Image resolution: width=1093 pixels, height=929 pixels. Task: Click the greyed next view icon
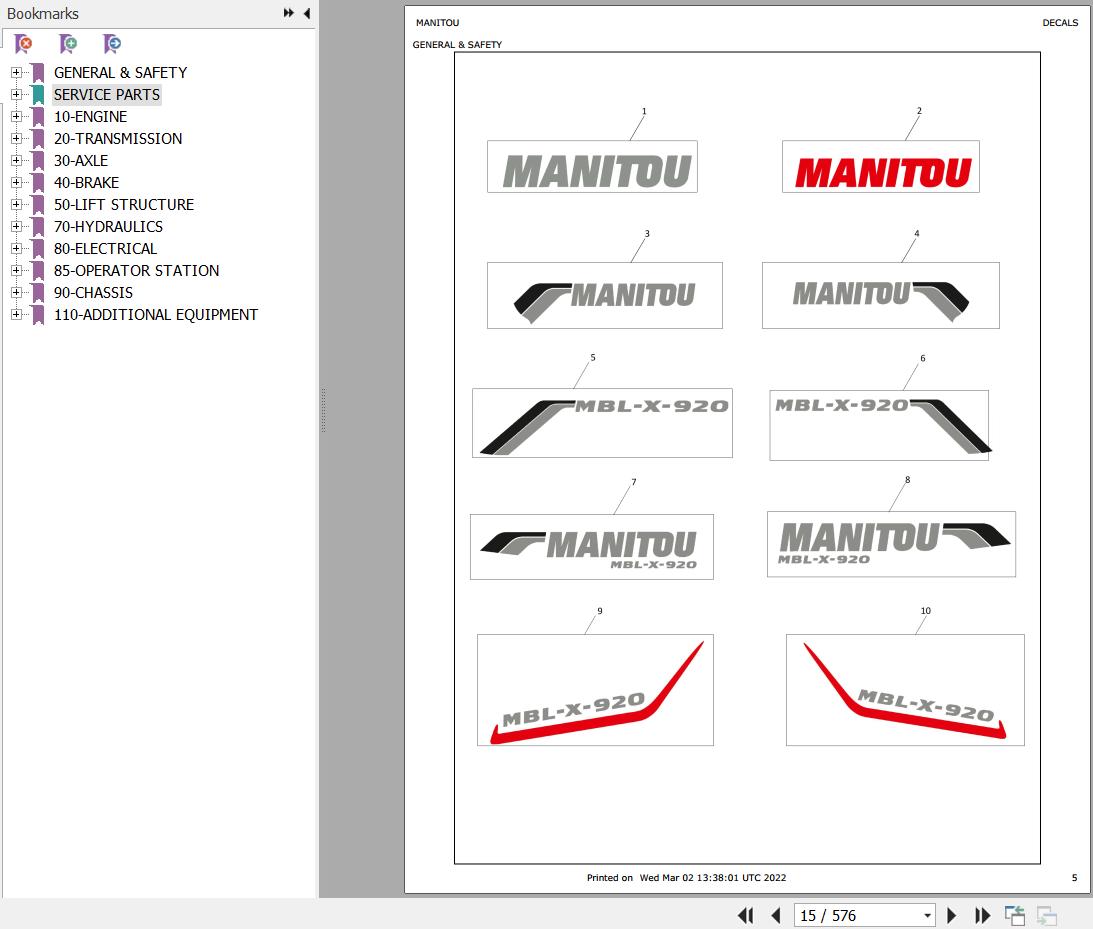coord(1046,915)
